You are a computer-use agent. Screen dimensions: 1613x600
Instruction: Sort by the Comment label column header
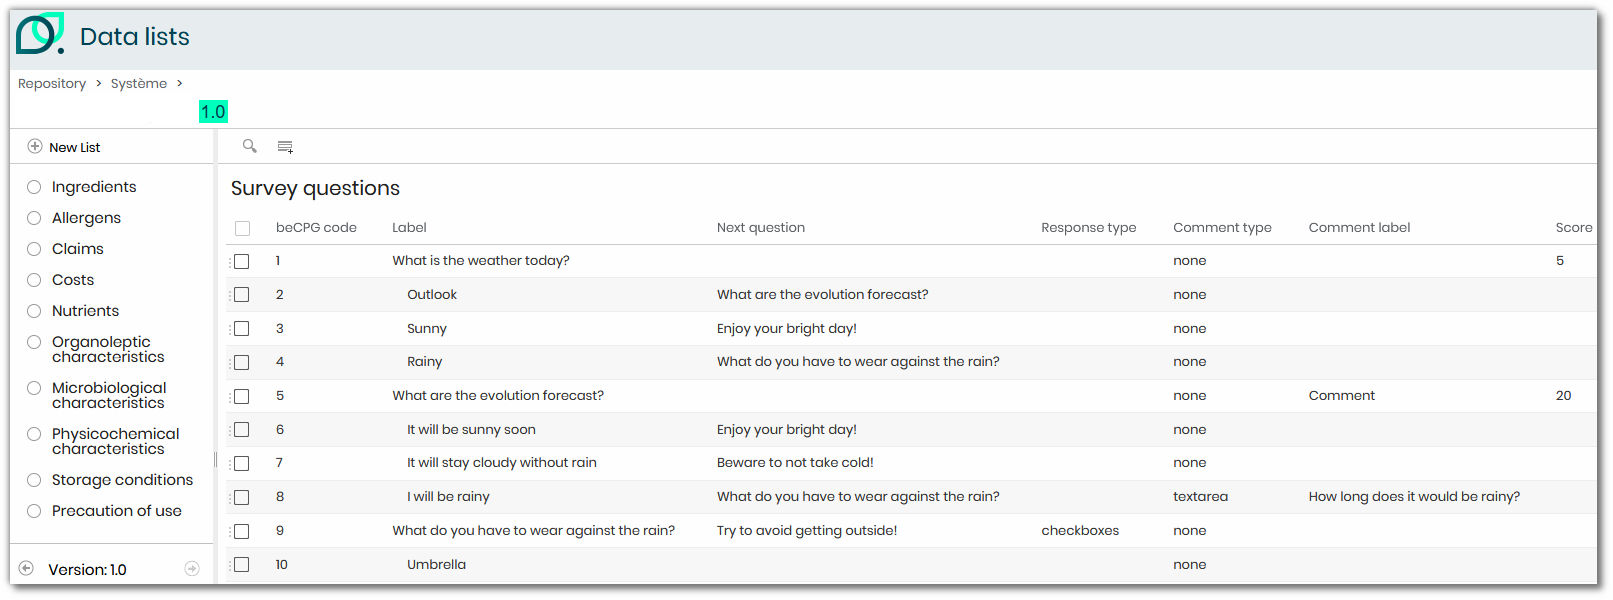point(1359,227)
